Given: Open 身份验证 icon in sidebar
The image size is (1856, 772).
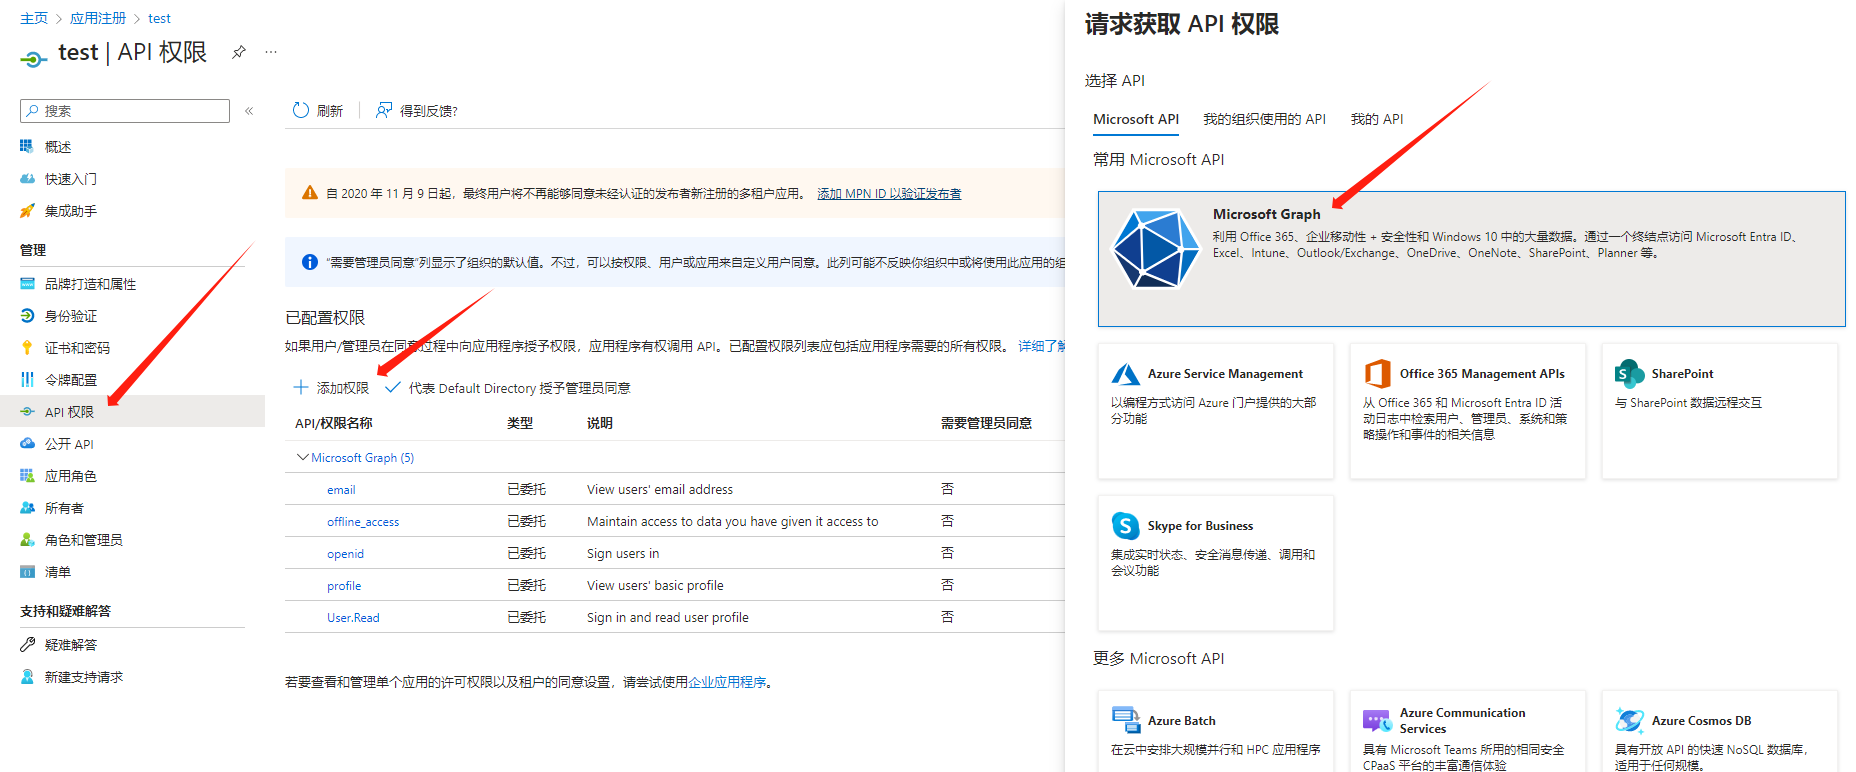Looking at the screenshot, I should (x=27, y=316).
